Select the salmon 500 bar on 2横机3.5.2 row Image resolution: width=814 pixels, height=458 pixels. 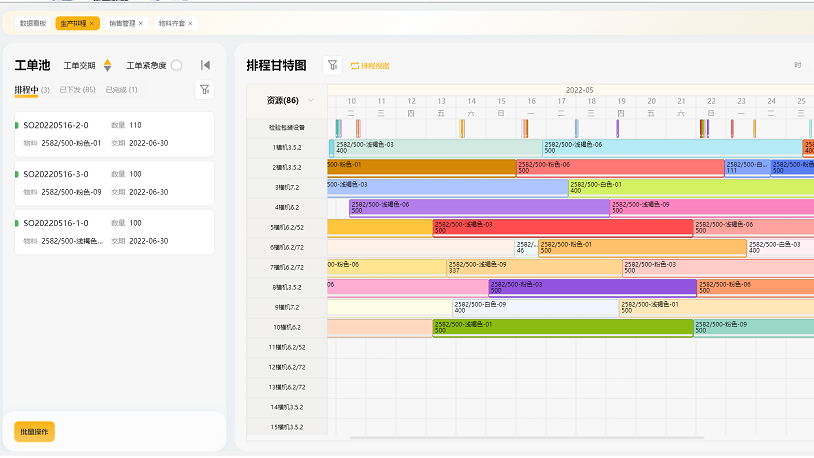620,168
